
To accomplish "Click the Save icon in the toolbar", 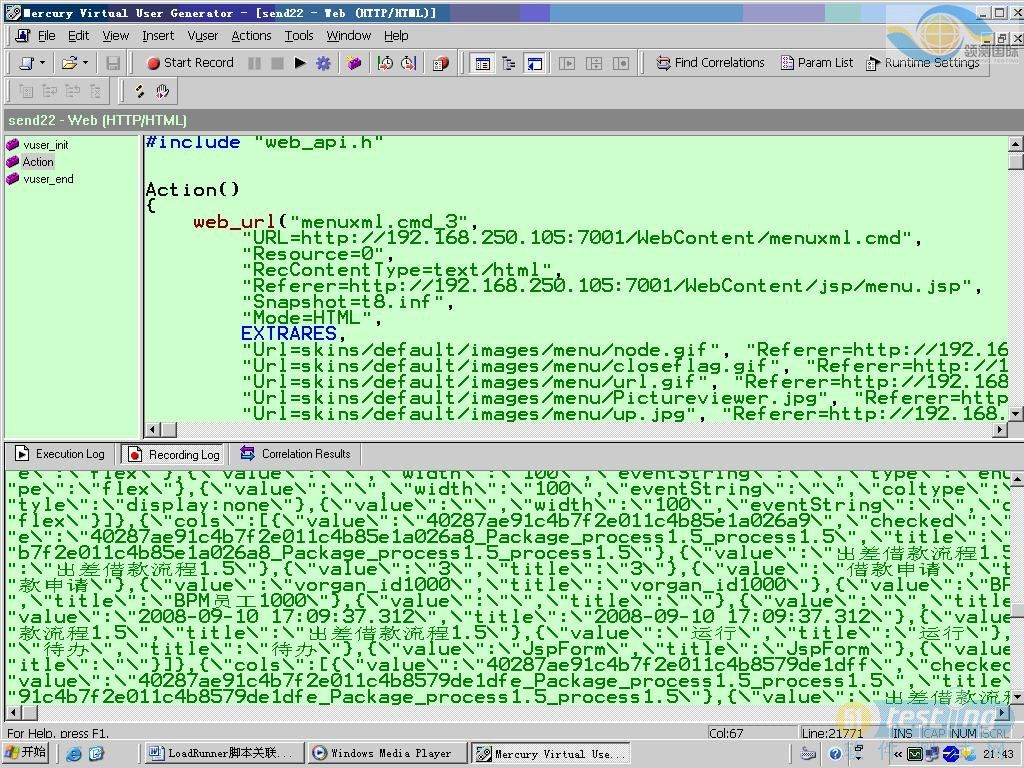I will pos(113,63).
